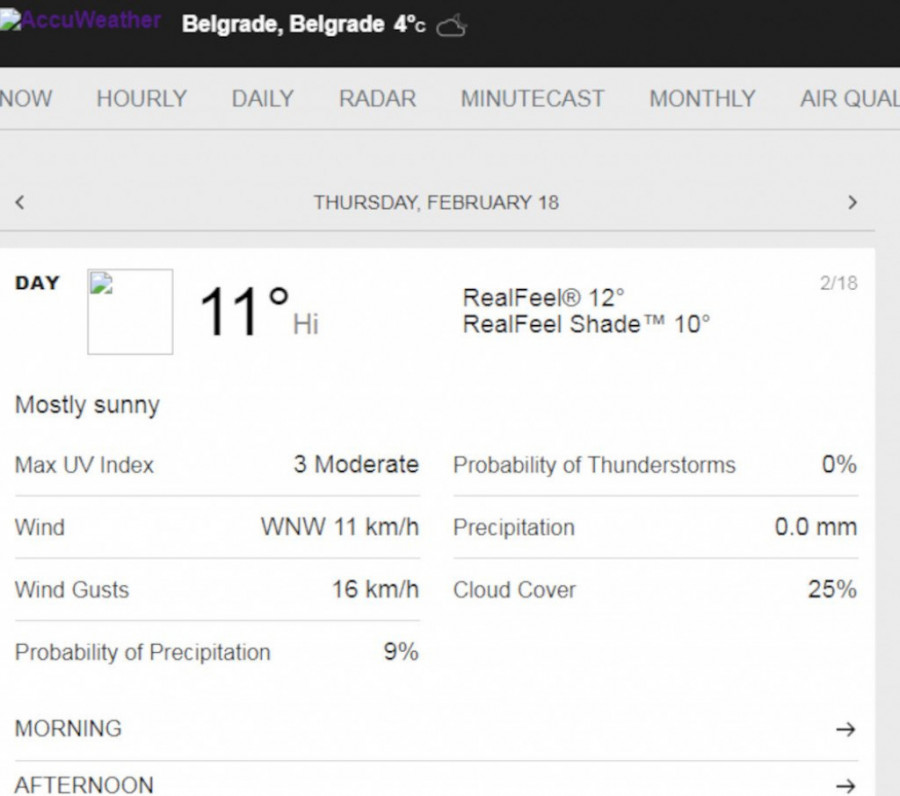900x796 pixels.
Task: Select the DAILY tab
Action: pyautogui.click(x=262, y=99)
